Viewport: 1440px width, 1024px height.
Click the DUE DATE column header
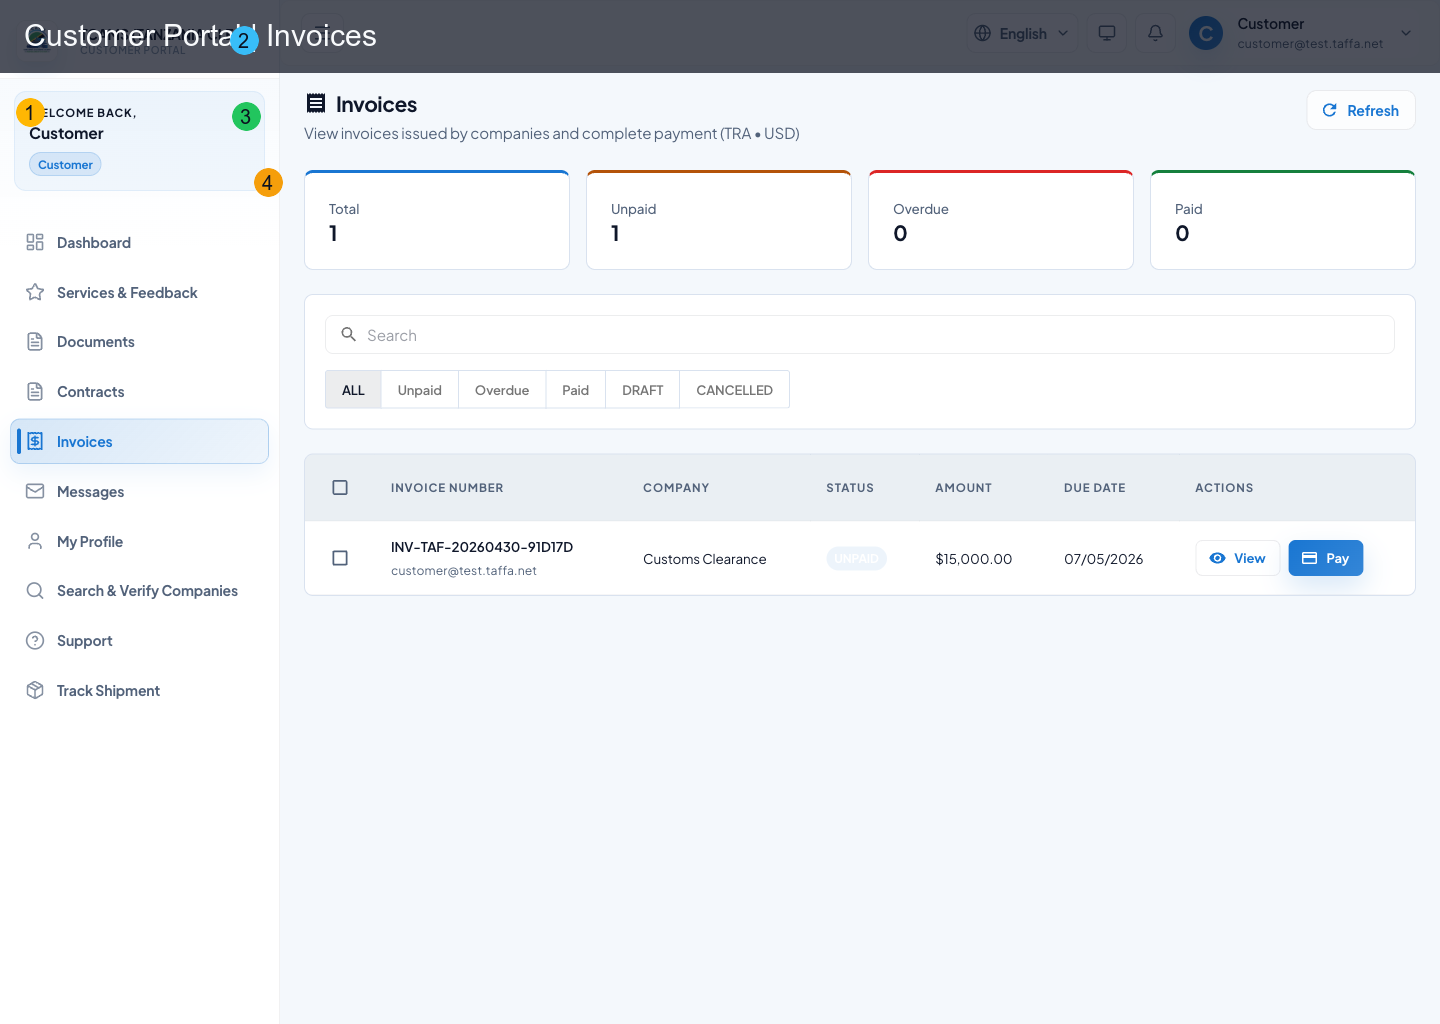coord(1095,488)
